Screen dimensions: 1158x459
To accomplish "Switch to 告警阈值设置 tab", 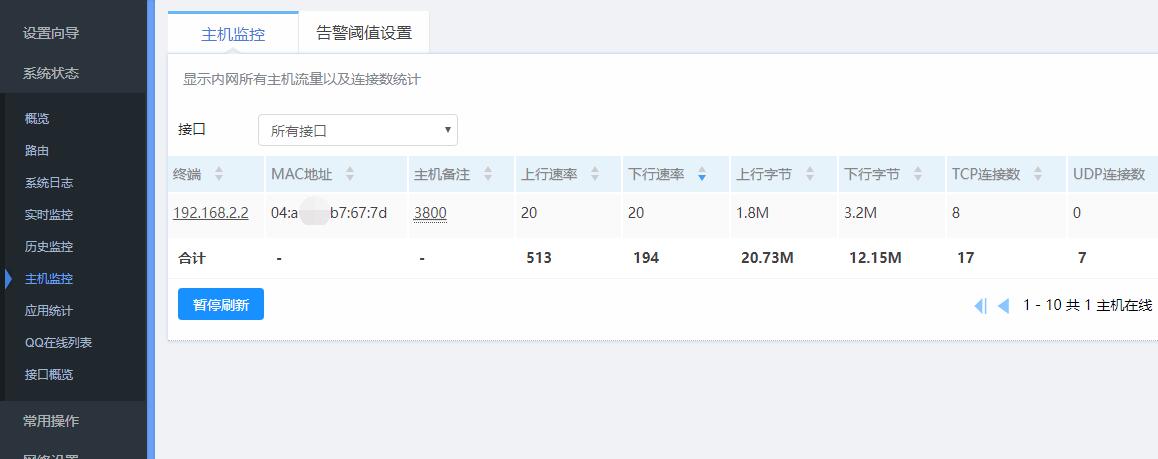I will click(364, 32).
